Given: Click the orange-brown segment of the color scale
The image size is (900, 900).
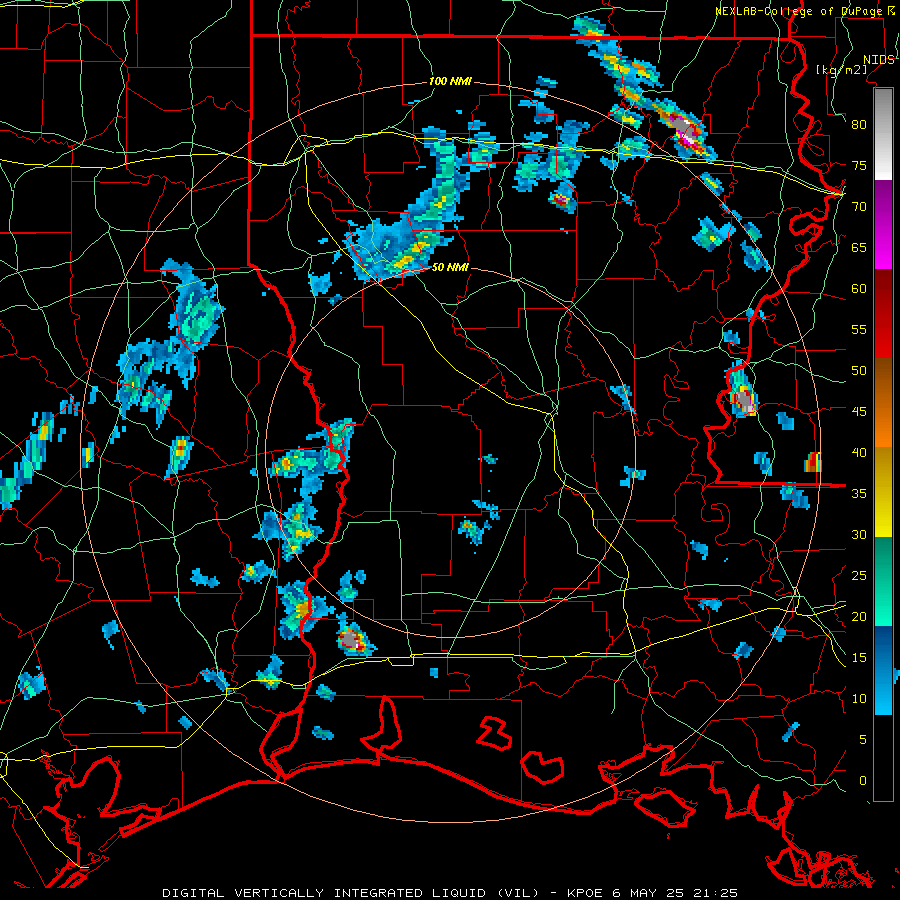Looking at the screenshot, I should pos(883,403).
